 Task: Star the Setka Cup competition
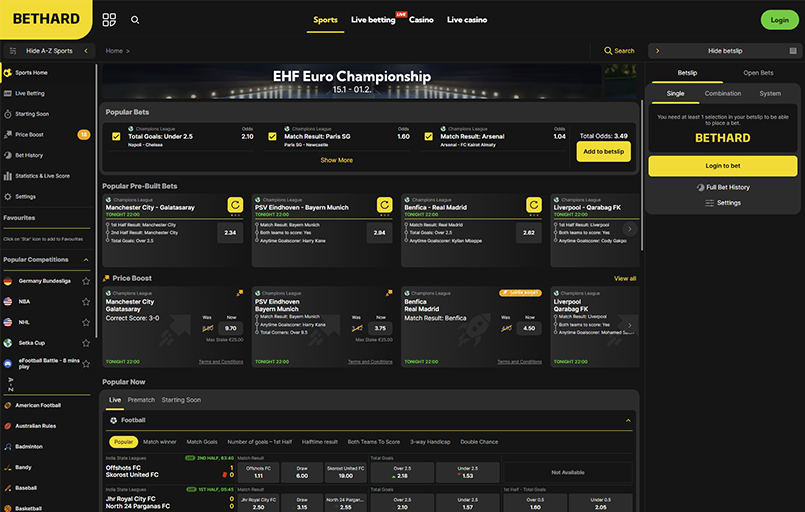click(86, 343)
